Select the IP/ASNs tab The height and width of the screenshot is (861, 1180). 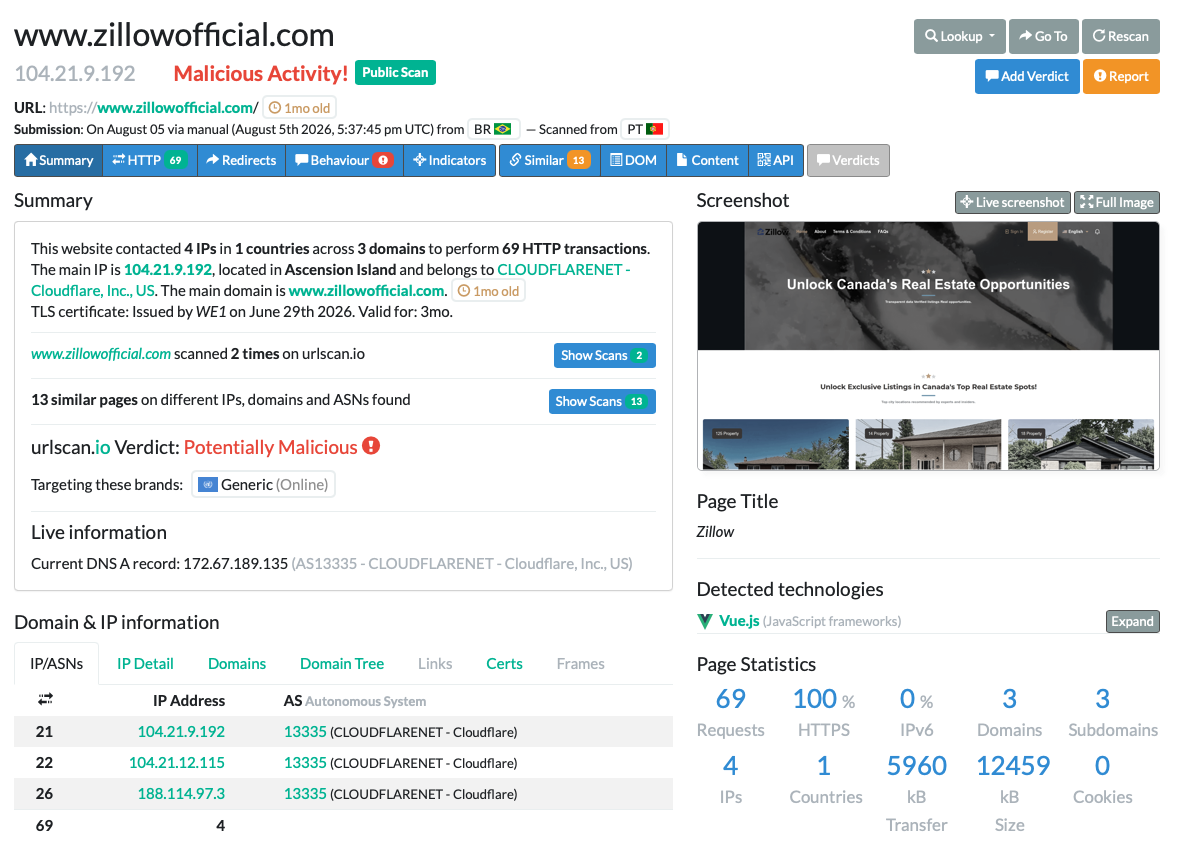pos(56,664)
